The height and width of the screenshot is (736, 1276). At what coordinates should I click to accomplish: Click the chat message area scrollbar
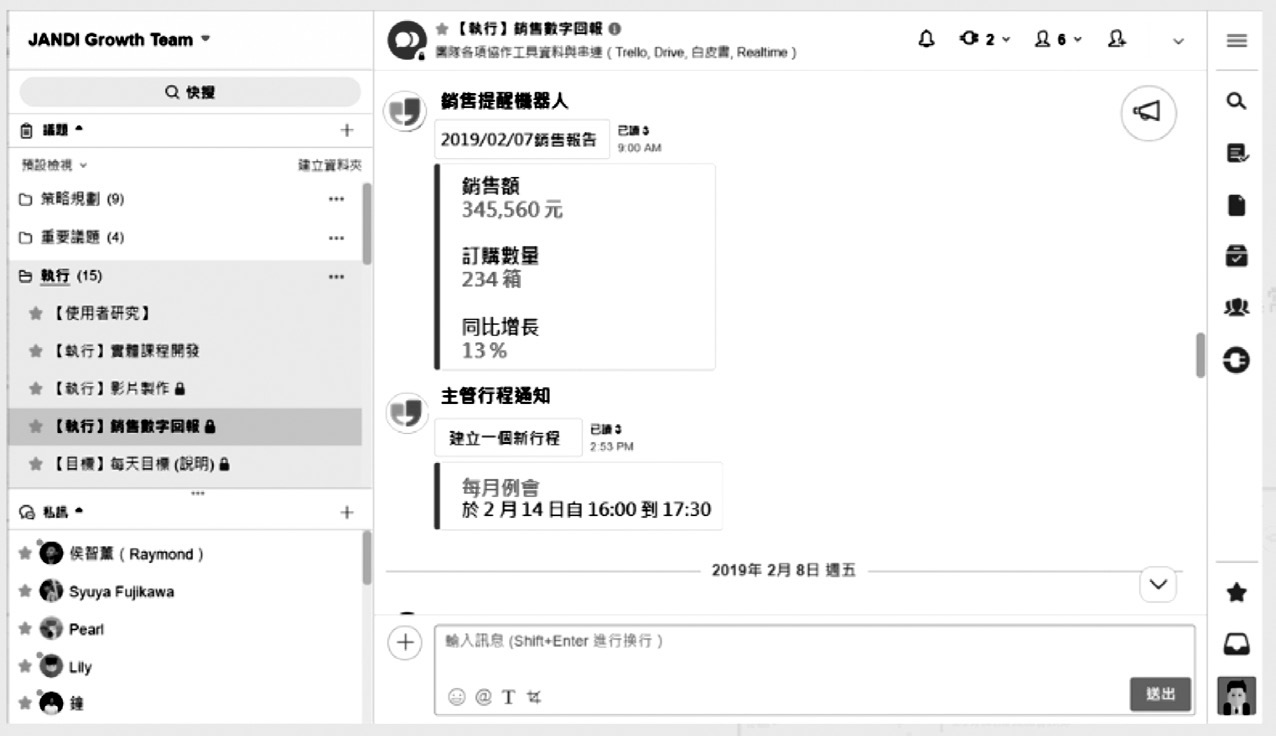(1200, 355)
